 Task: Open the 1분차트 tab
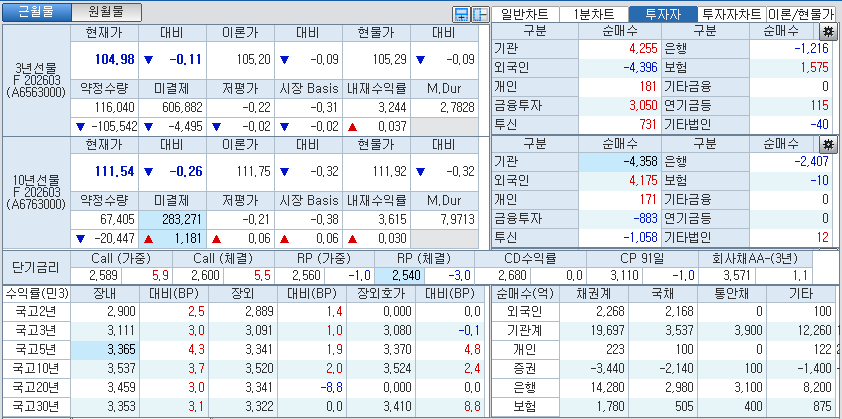pos(594,15)
